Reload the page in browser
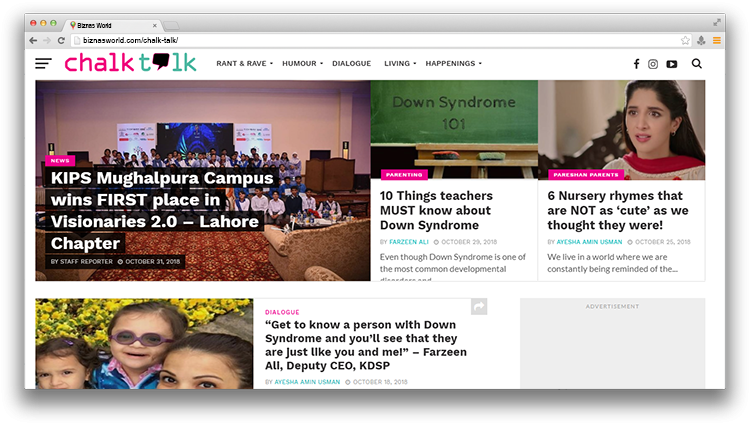Image resolution: width=750 pixels, height=425 pixels. (61, 40)
